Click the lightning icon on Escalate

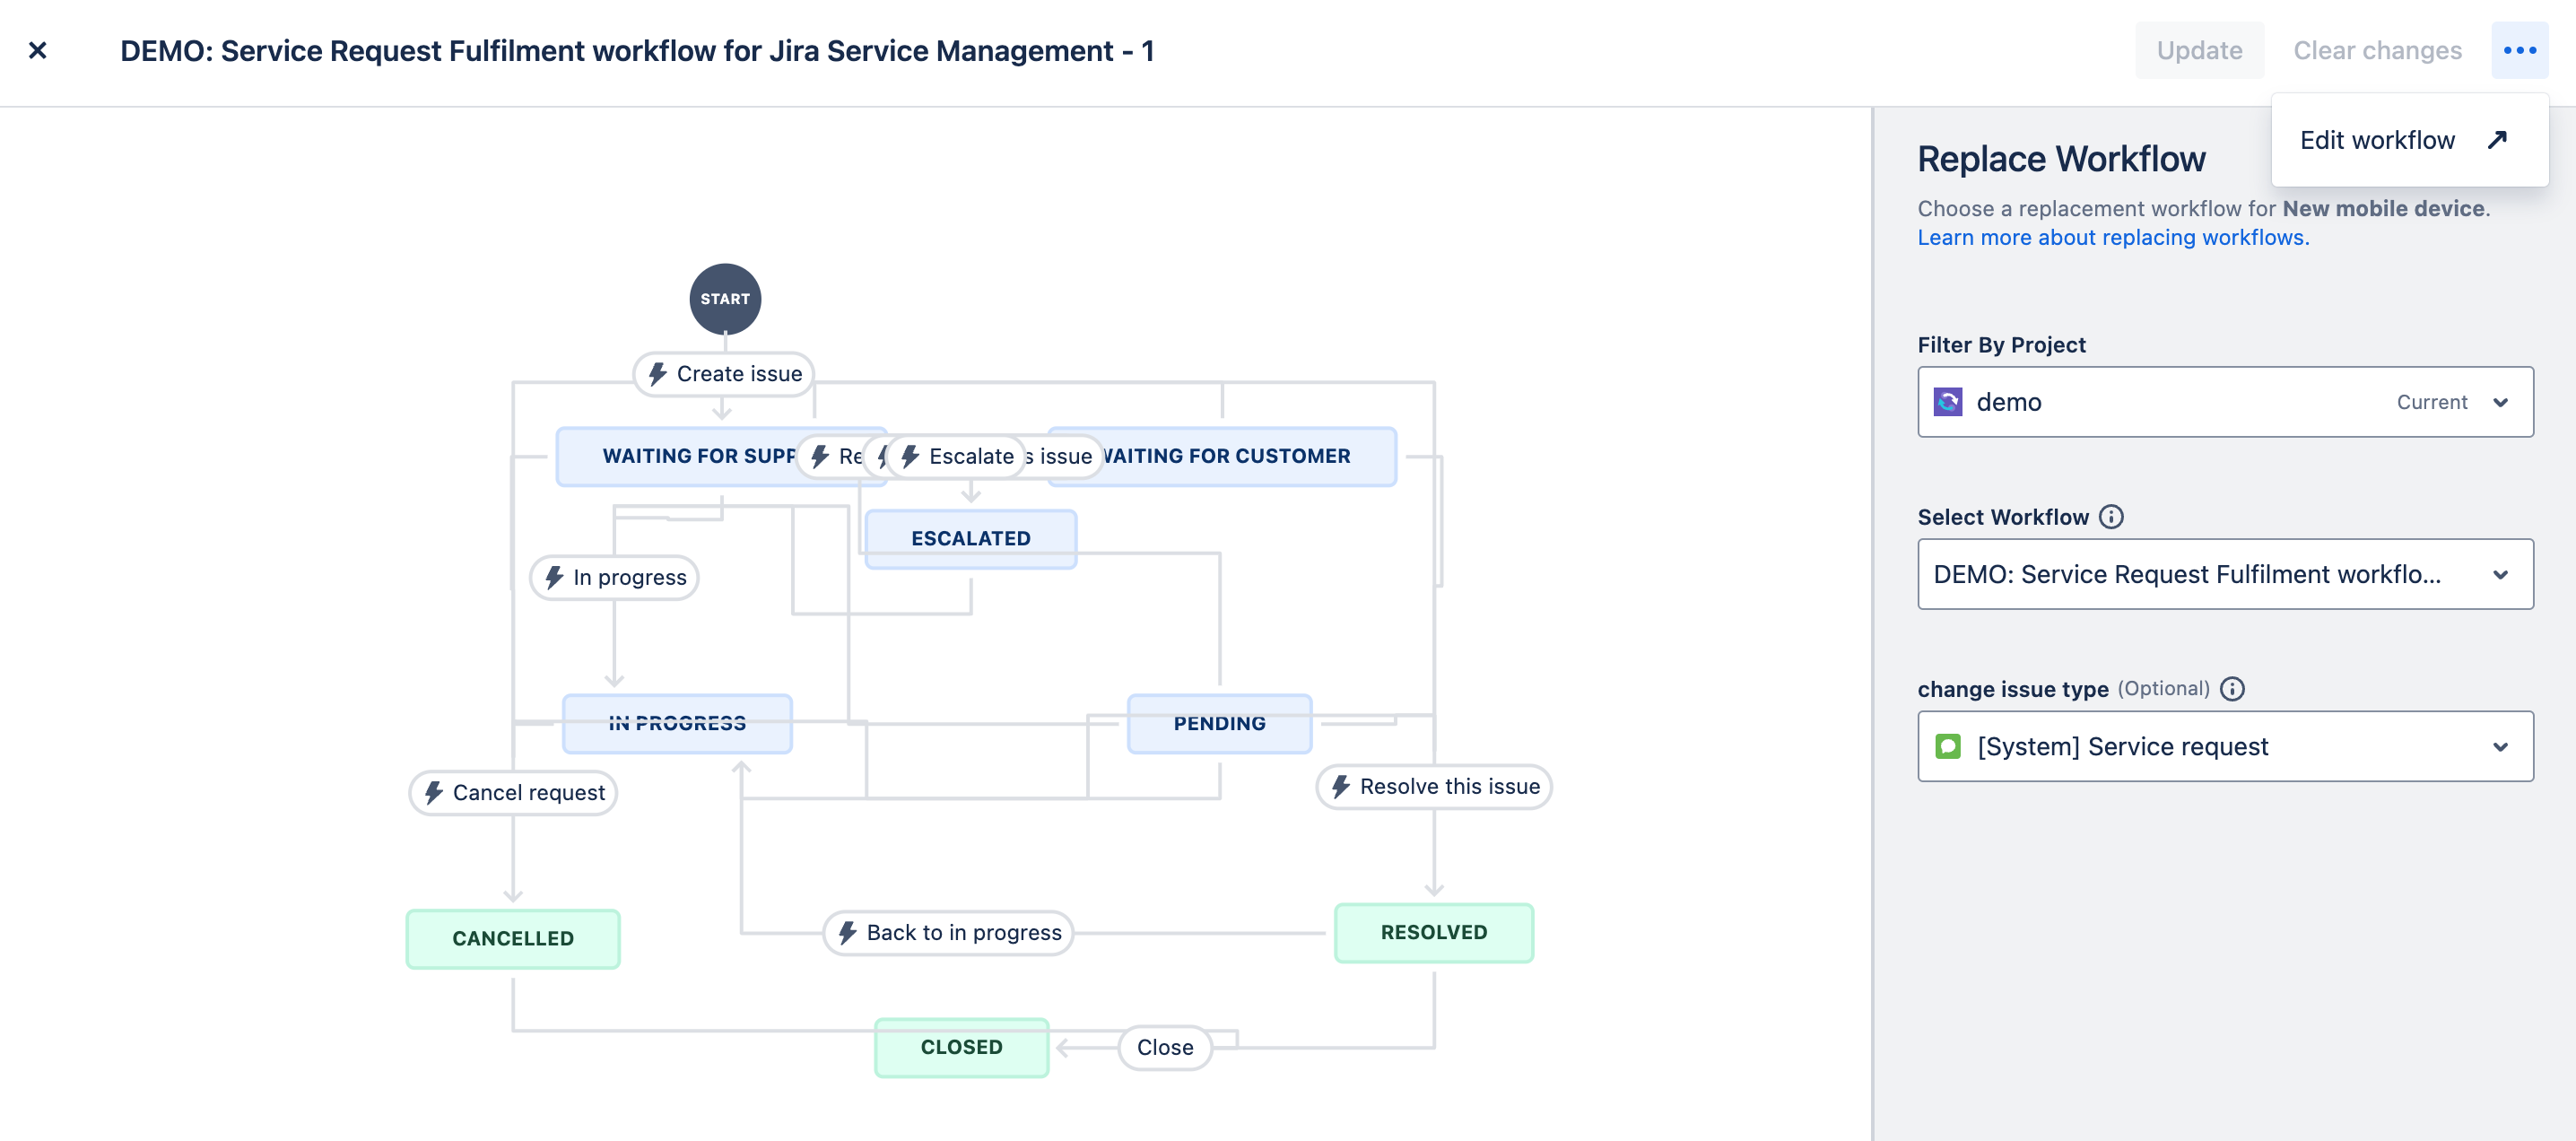909,456
